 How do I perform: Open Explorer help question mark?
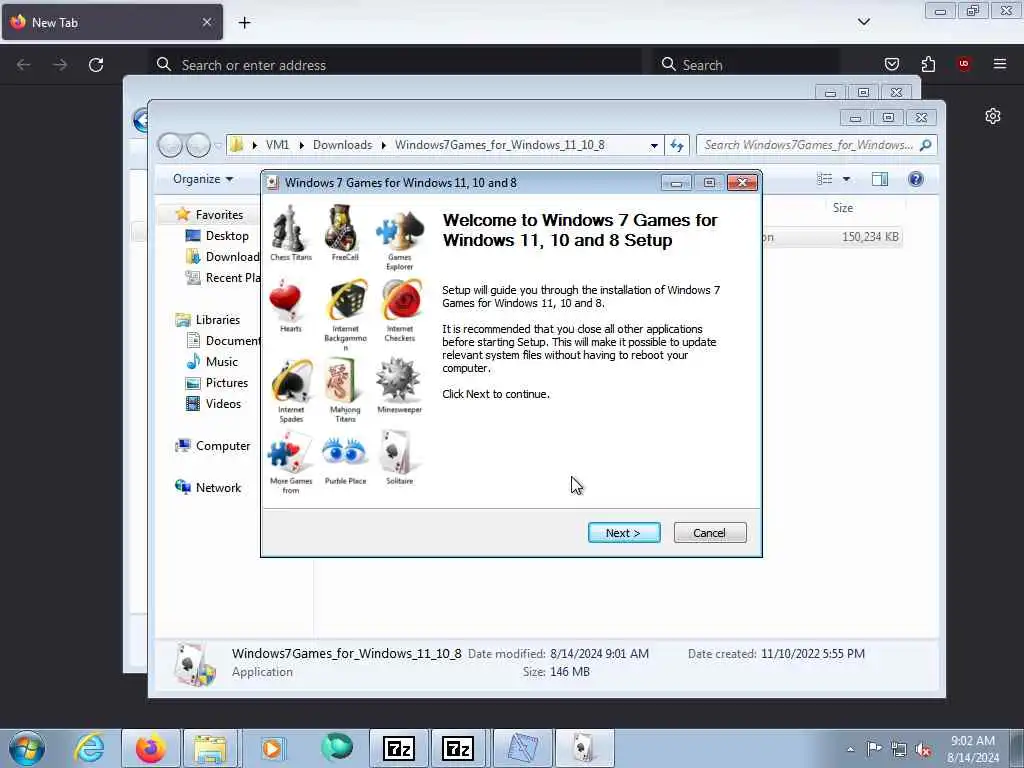916,179
